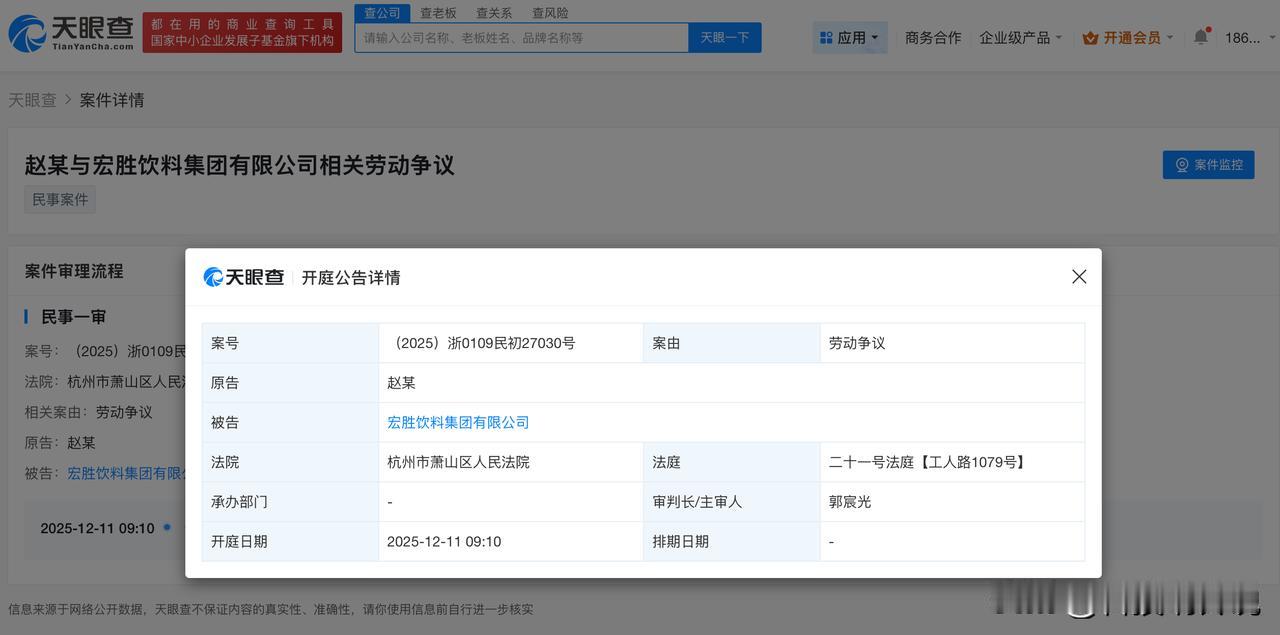Open the 开通会员 dropdown

tap(1135, 37)
